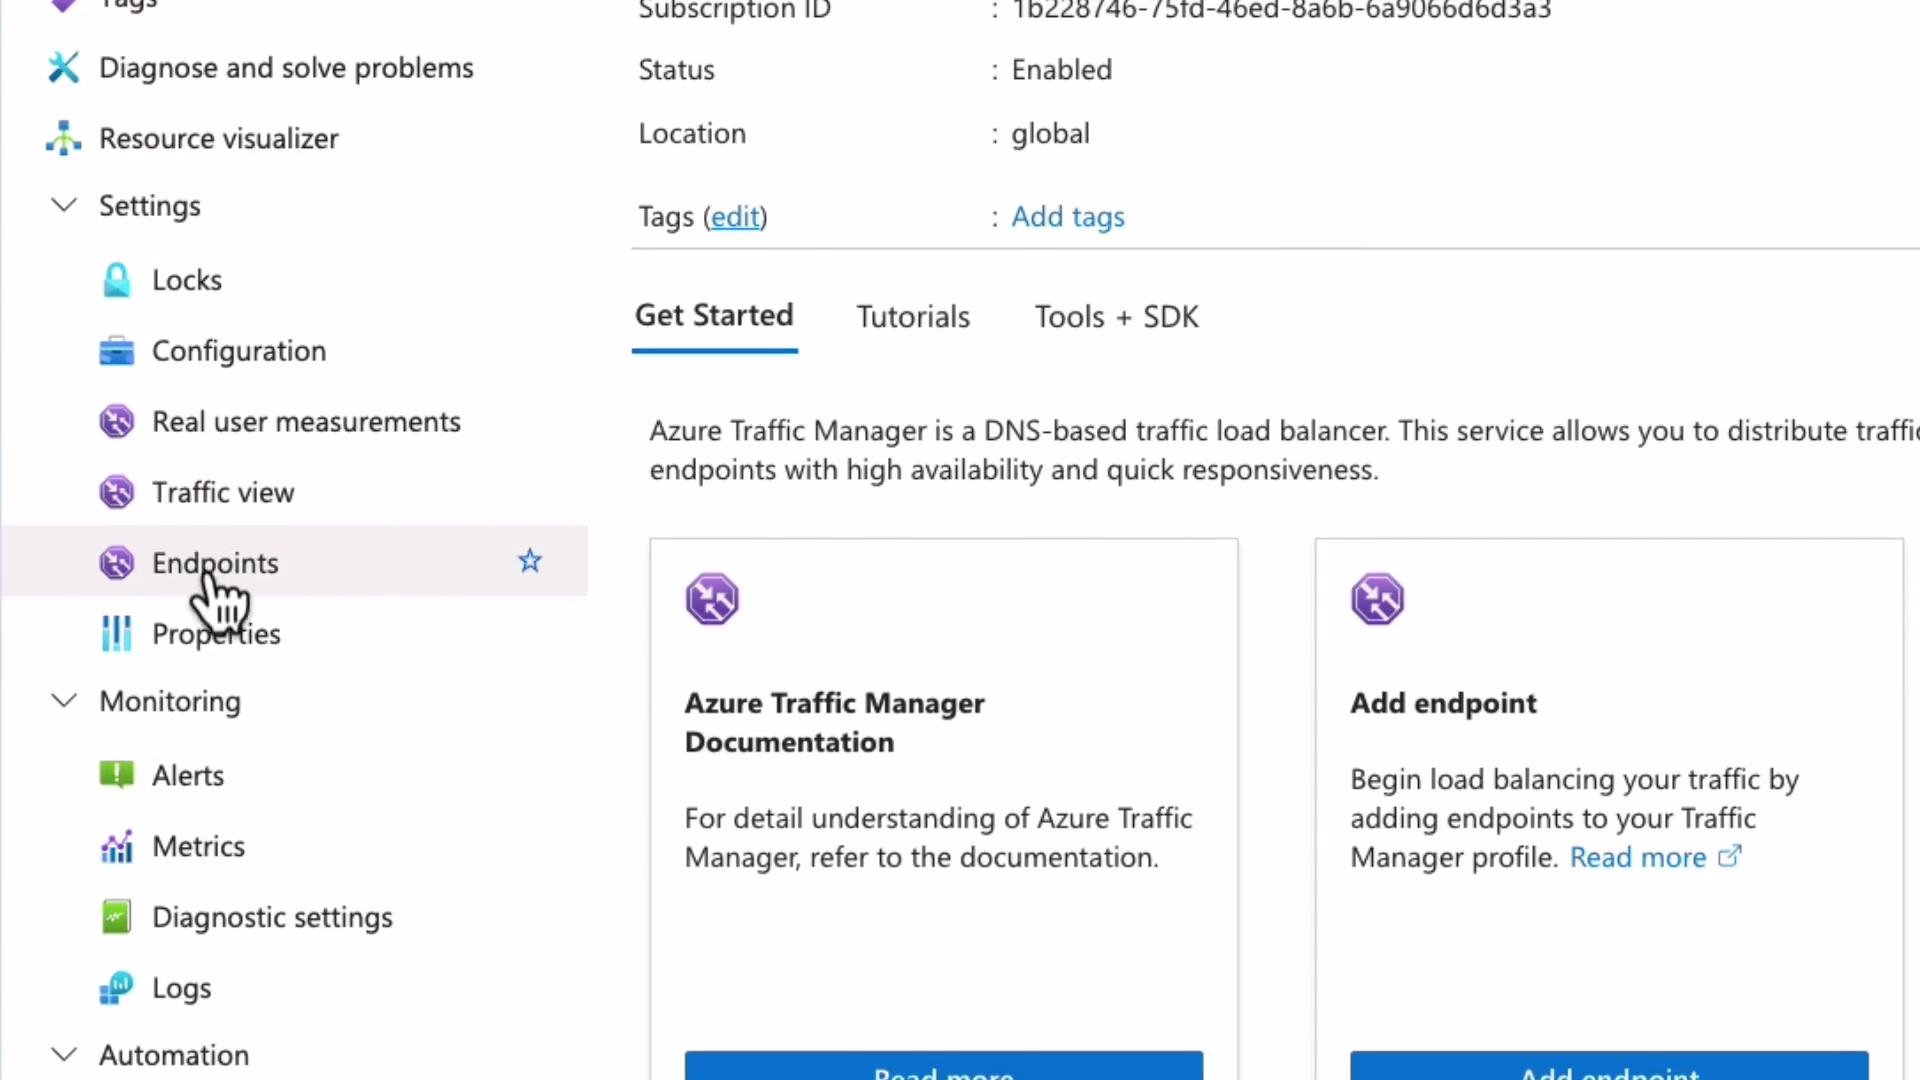Click the Locks padlock icon
The image size is (1920, 1080).
(116, 280)
